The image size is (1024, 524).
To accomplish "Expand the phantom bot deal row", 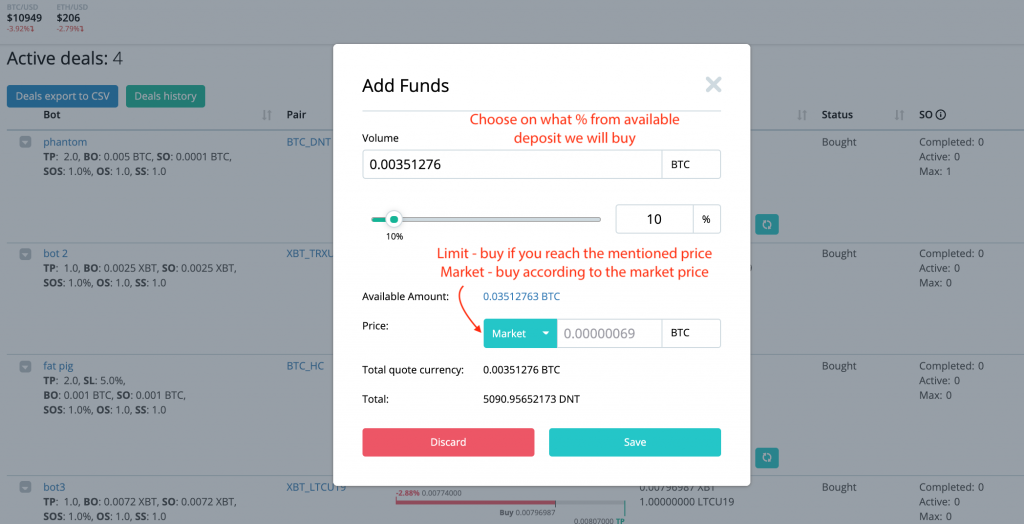I will 25,143.
